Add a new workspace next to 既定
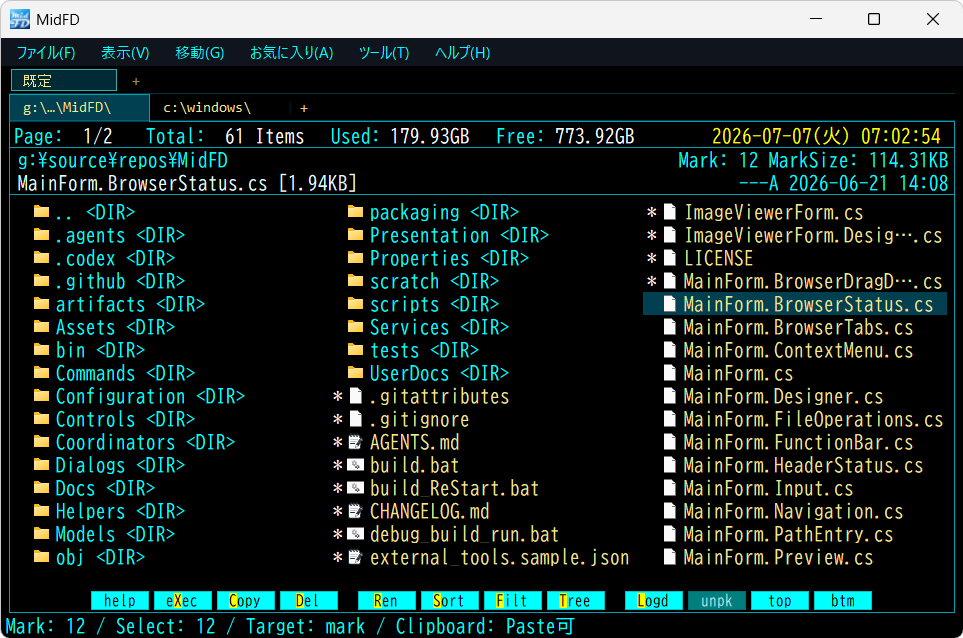The height and width of the screenshot is (638, 963). click(136, 81)
